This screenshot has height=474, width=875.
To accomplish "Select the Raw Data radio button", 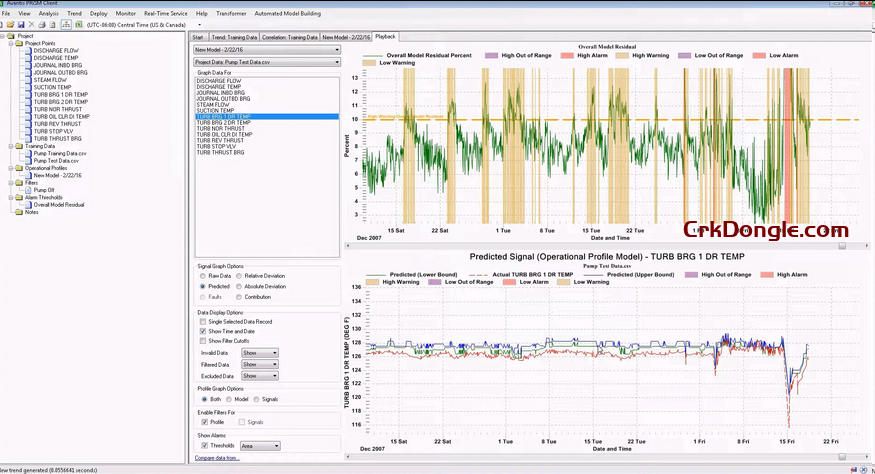I will tap(203, 275).
